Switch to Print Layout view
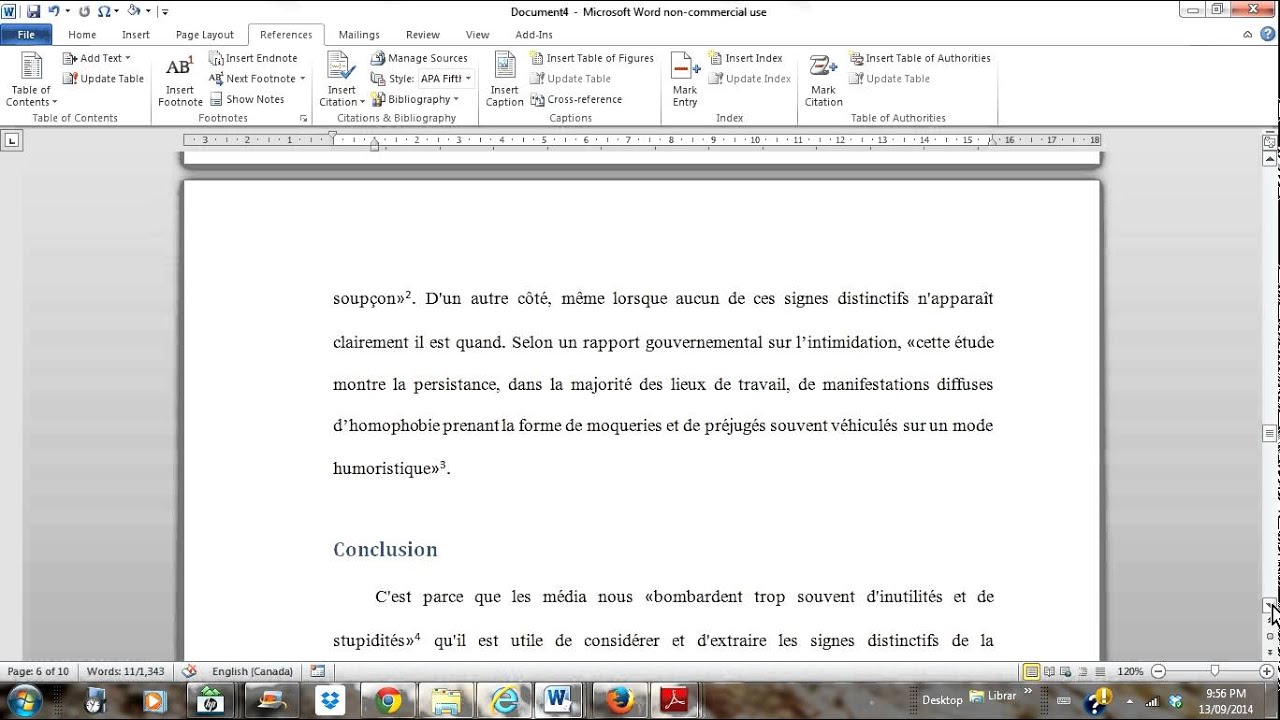Viewport: 1280px width, 720px height. [1031, 671]
